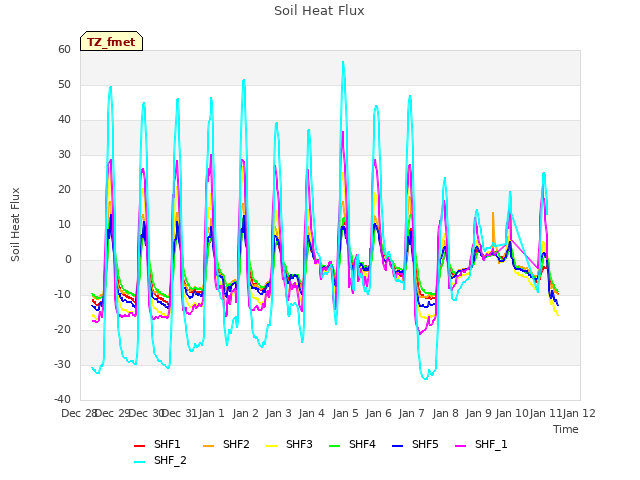Click the -20 y-axis tick label
Viewport: 640px width, 480px height.
[62, 329]
